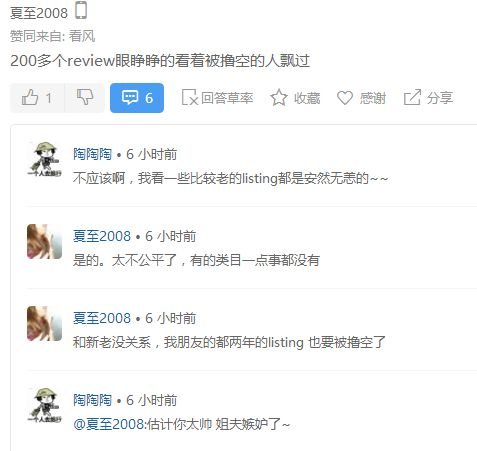477x451 pixels.
Task: Open 夏至2008 username in second comment
Action: 102,236
